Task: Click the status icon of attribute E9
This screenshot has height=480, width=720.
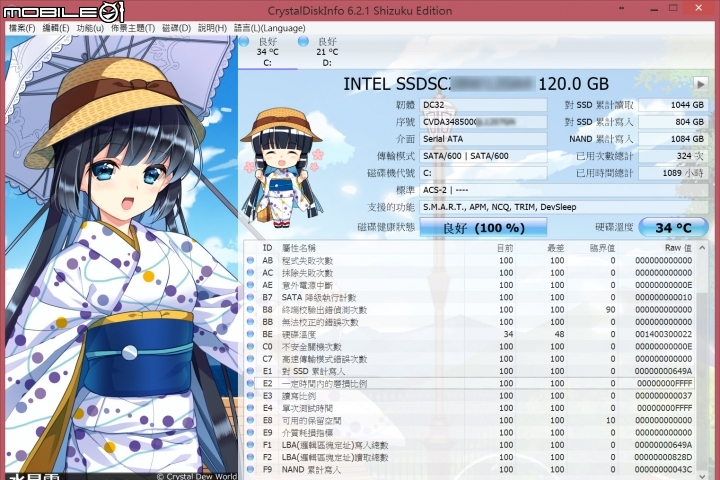Action: [250, 432]
